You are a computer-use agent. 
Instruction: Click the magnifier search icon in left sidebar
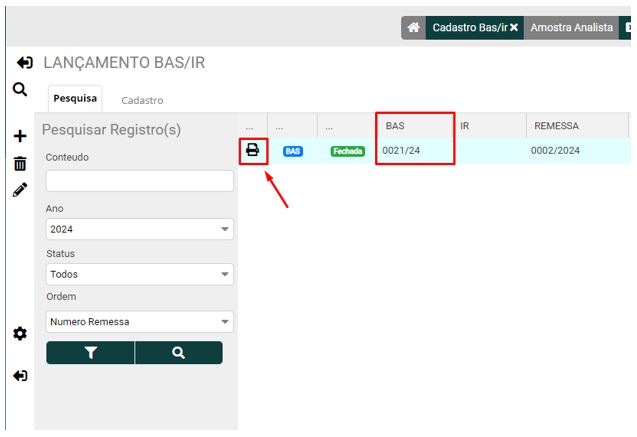pos(19,90)
